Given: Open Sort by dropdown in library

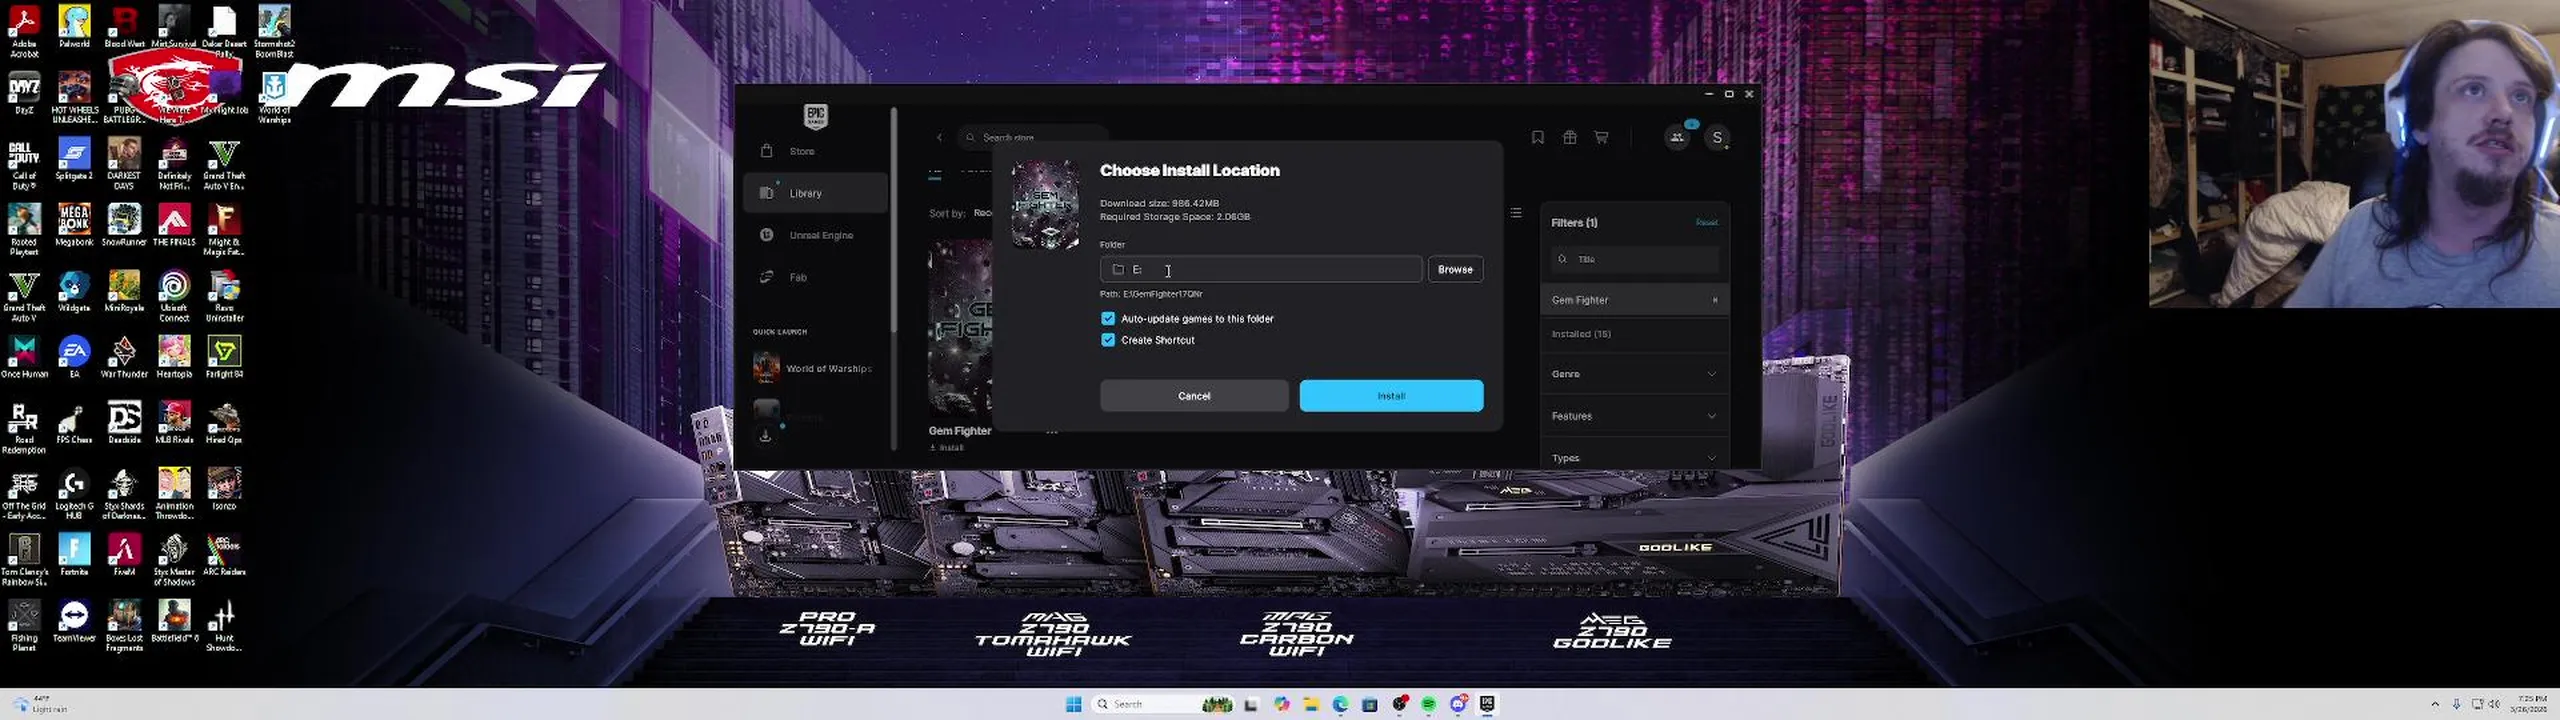Looking at the screenshot, I should pyautogui.click(x=983, y=213).
